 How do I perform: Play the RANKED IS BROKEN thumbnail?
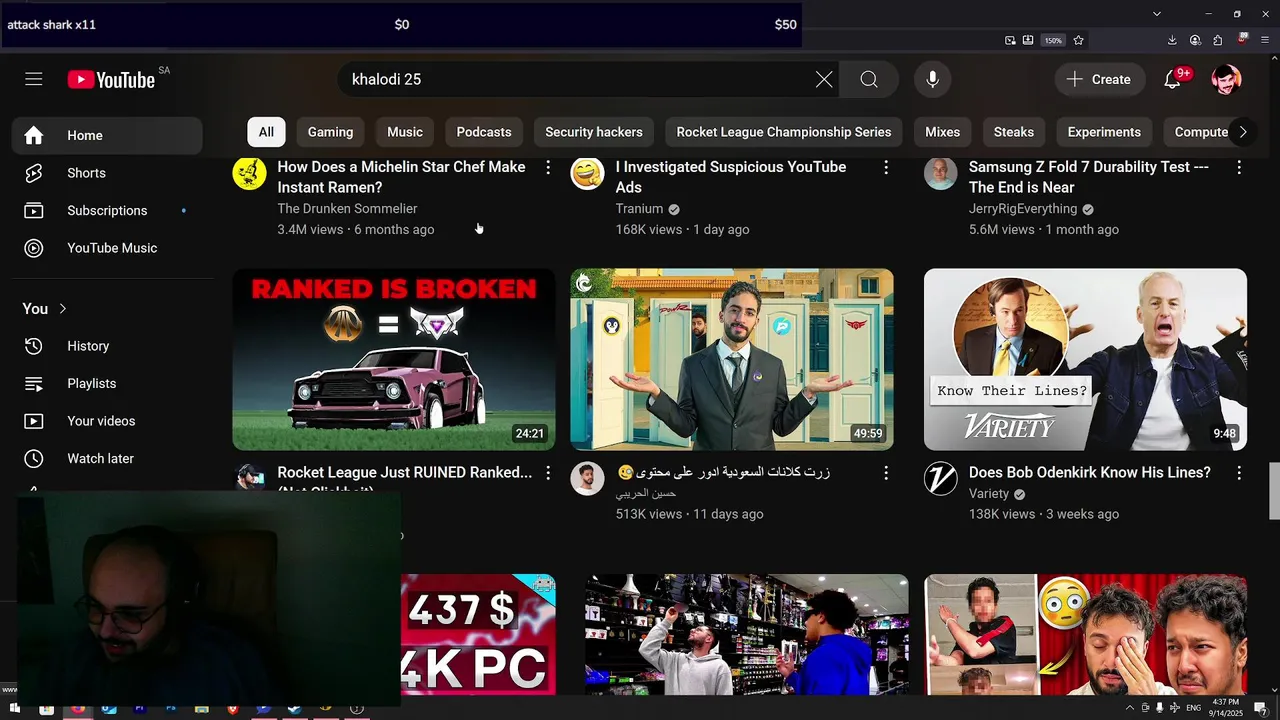pyautogui.click(x=394, y=359)
